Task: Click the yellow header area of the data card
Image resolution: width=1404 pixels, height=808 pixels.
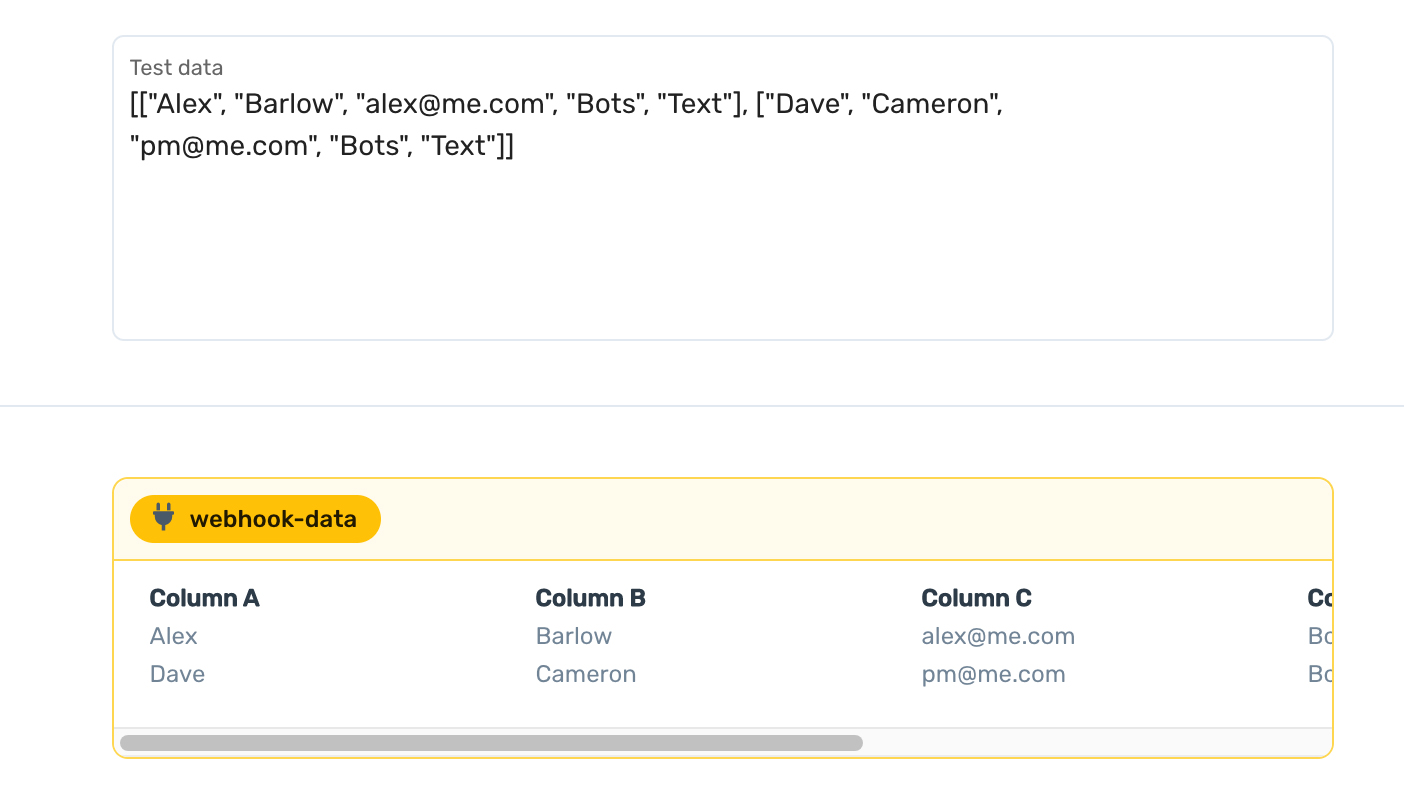Action: tap(800, 519)
